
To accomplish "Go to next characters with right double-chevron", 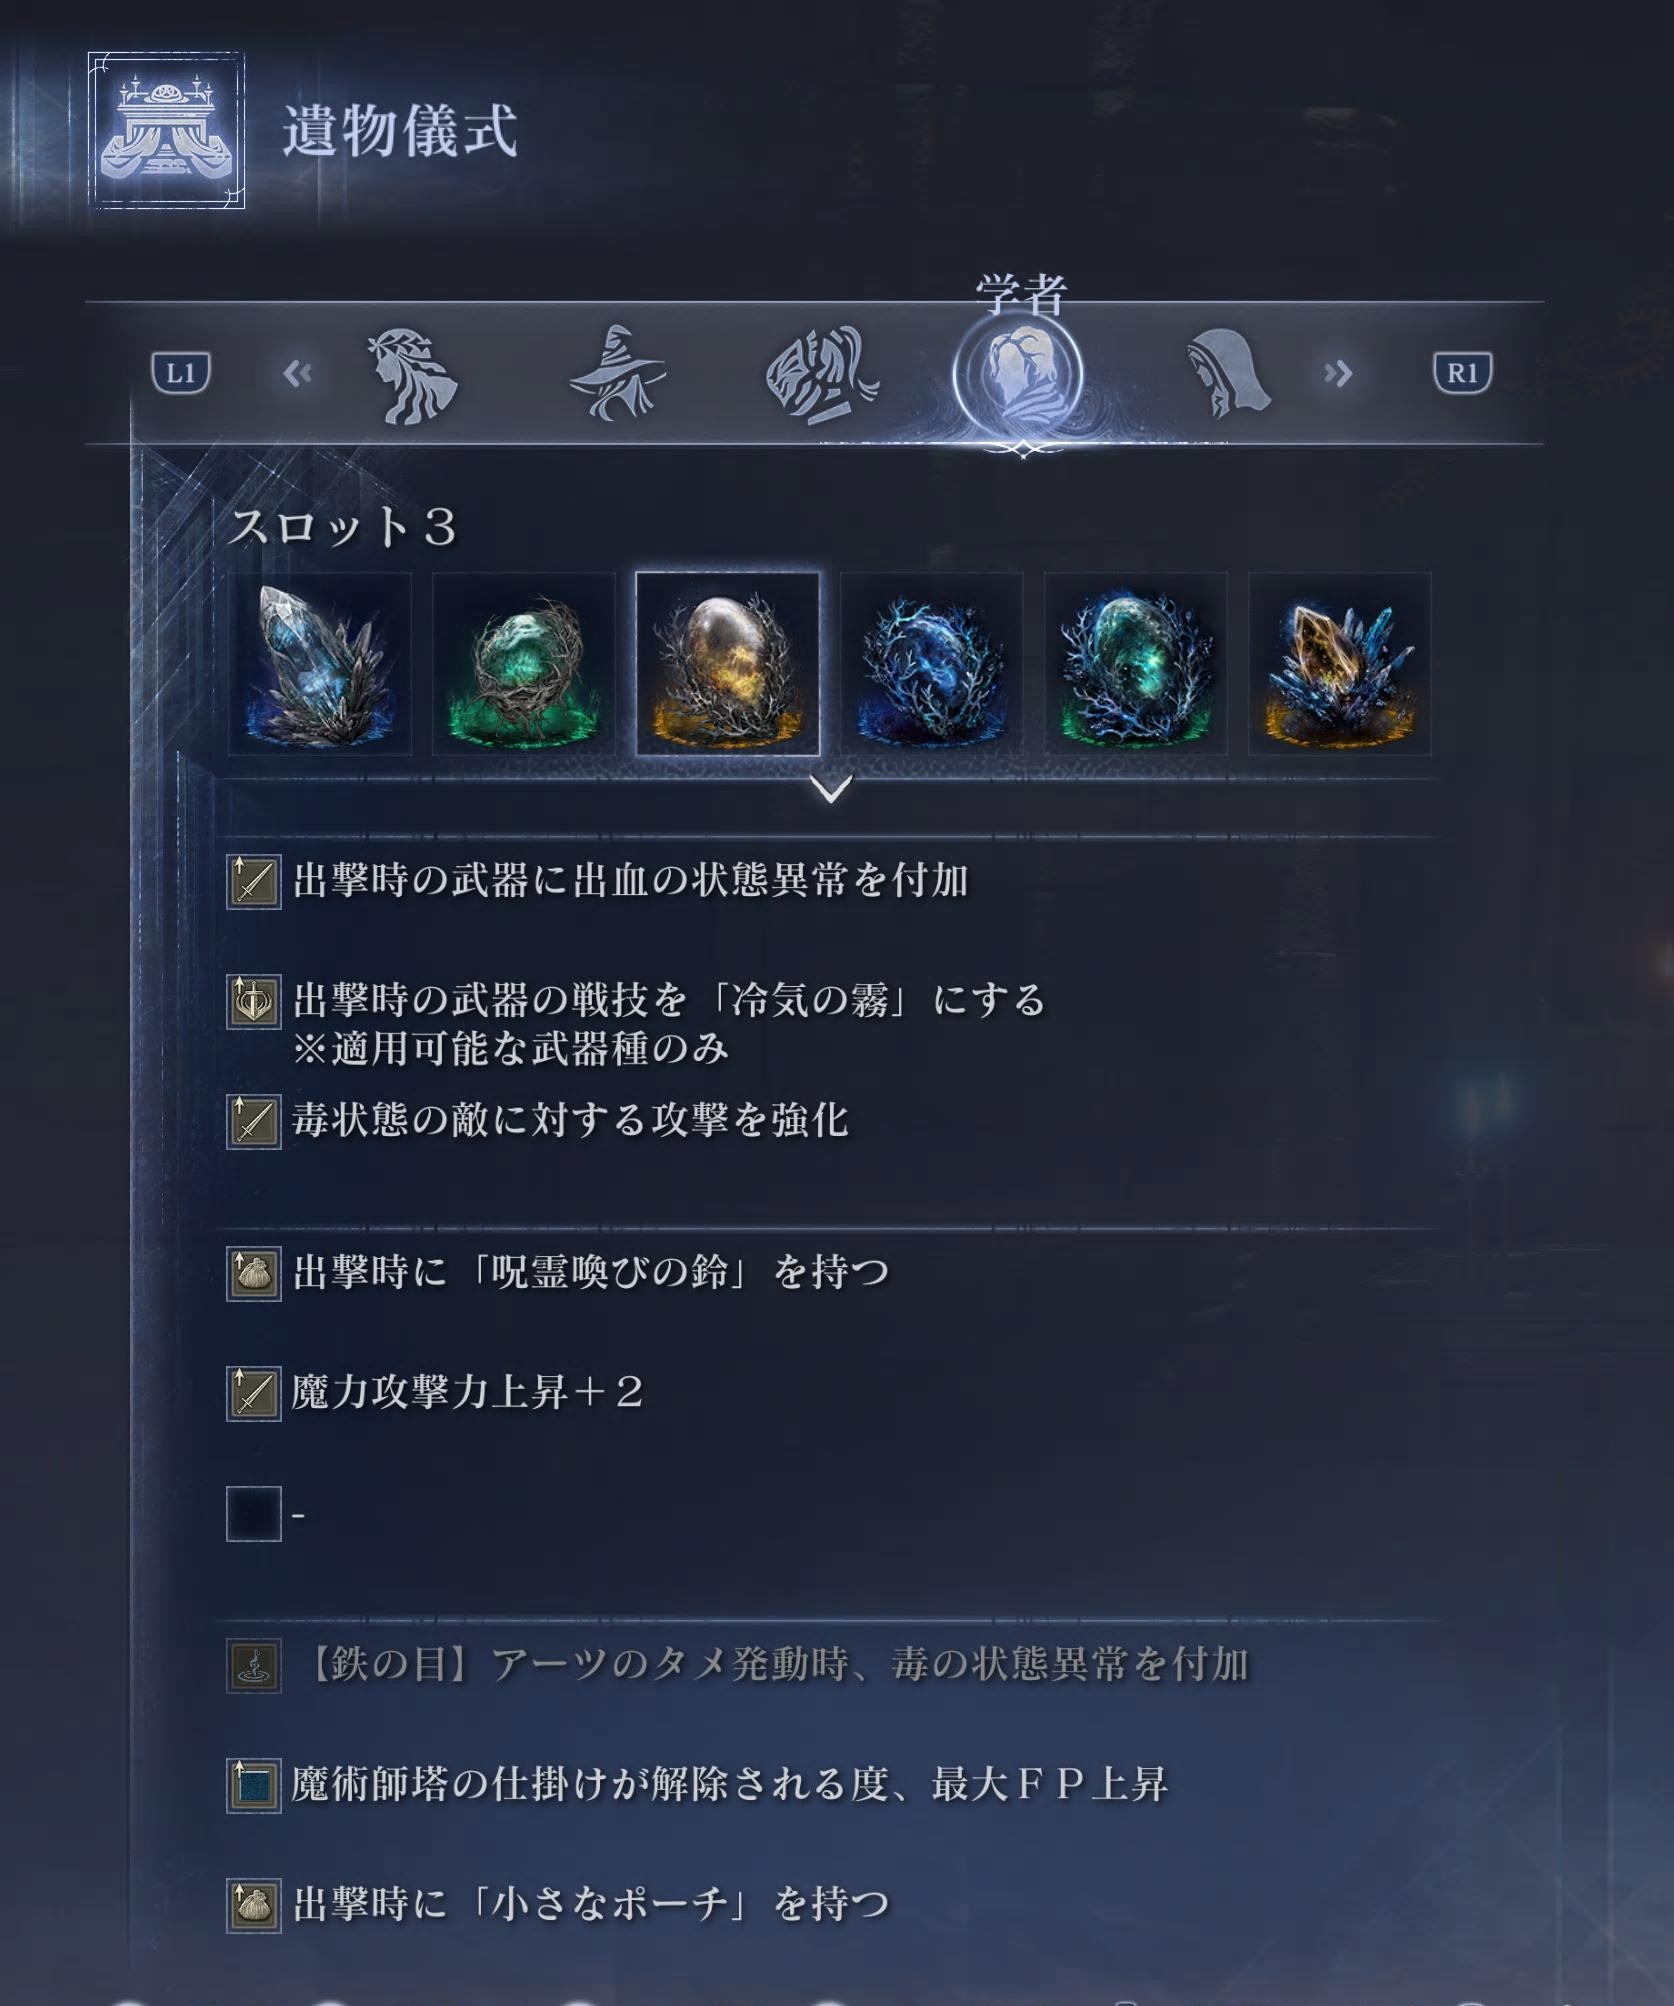I will [1338, 374].
